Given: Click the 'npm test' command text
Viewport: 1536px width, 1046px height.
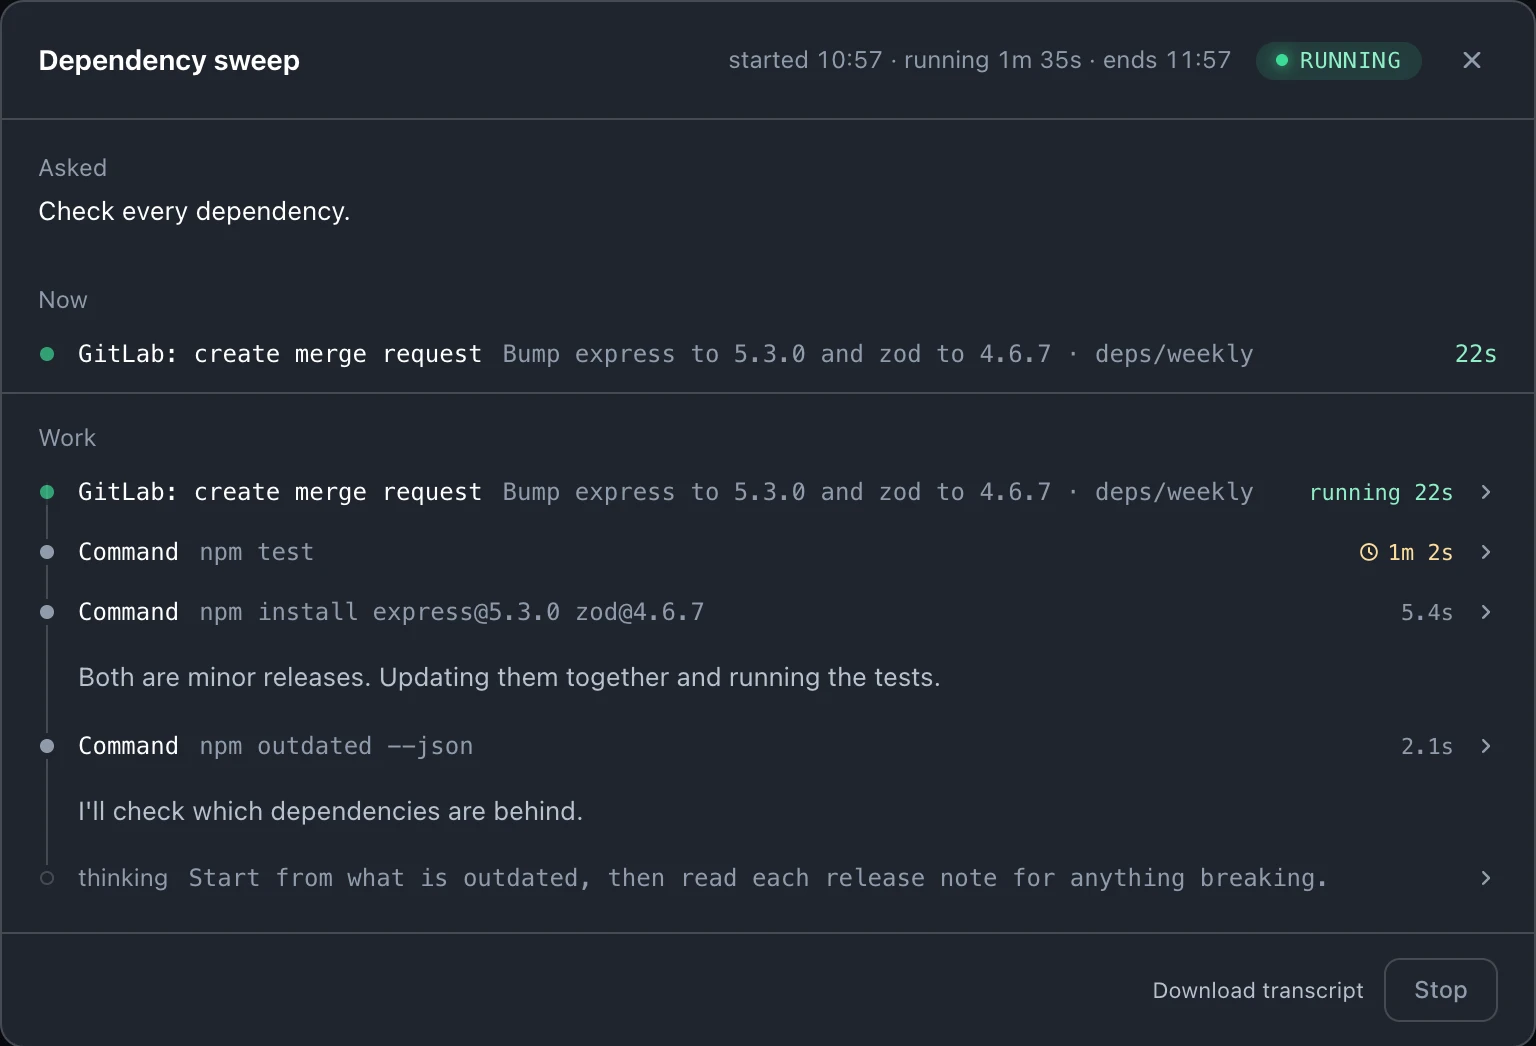Looking at the screenshot, I should (x=257, y=552).
